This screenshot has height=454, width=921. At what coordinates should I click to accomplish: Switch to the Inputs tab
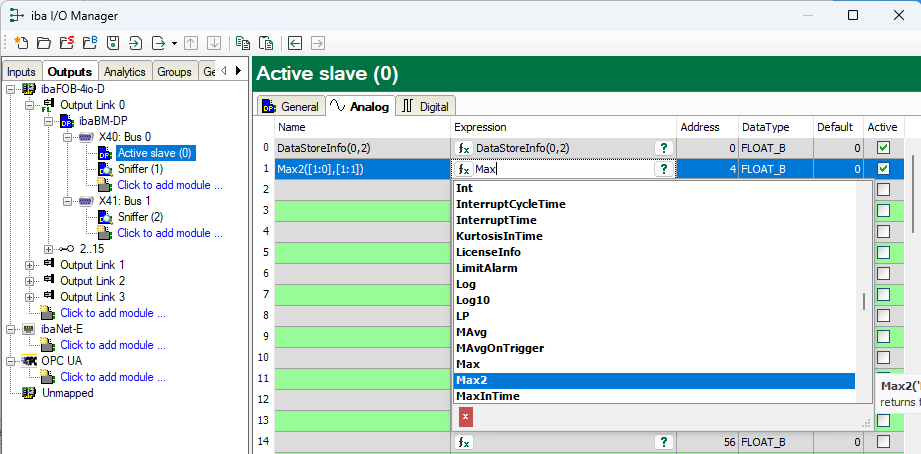pos(22,72)
